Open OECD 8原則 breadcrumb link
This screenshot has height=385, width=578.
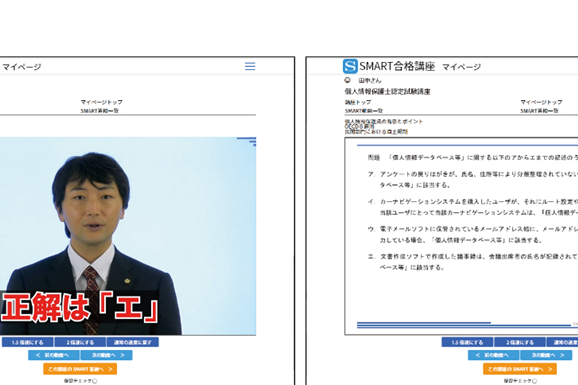coord(360,126)
